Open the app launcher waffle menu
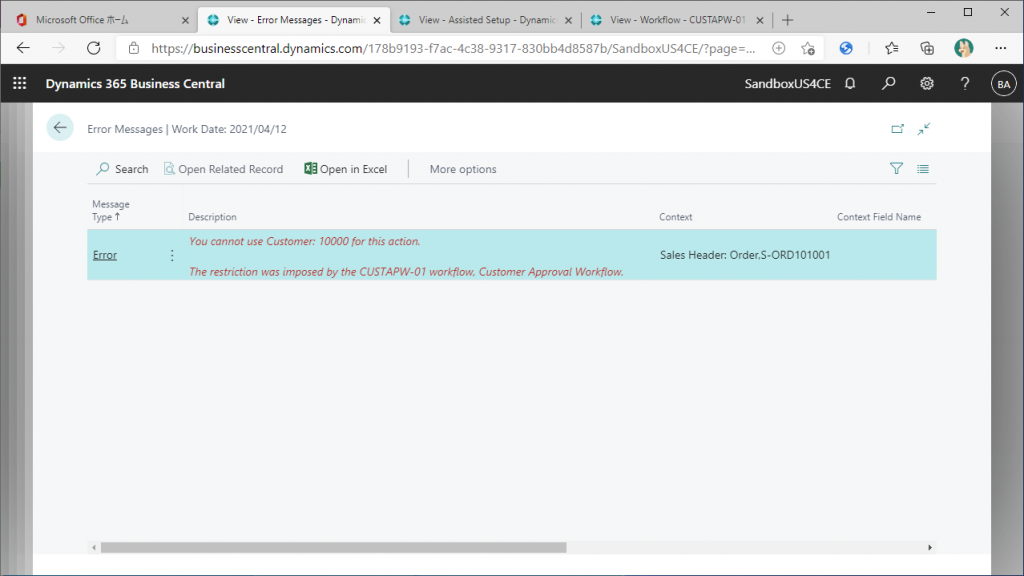This screenshot has width=1024, height=576. point(20,84)
